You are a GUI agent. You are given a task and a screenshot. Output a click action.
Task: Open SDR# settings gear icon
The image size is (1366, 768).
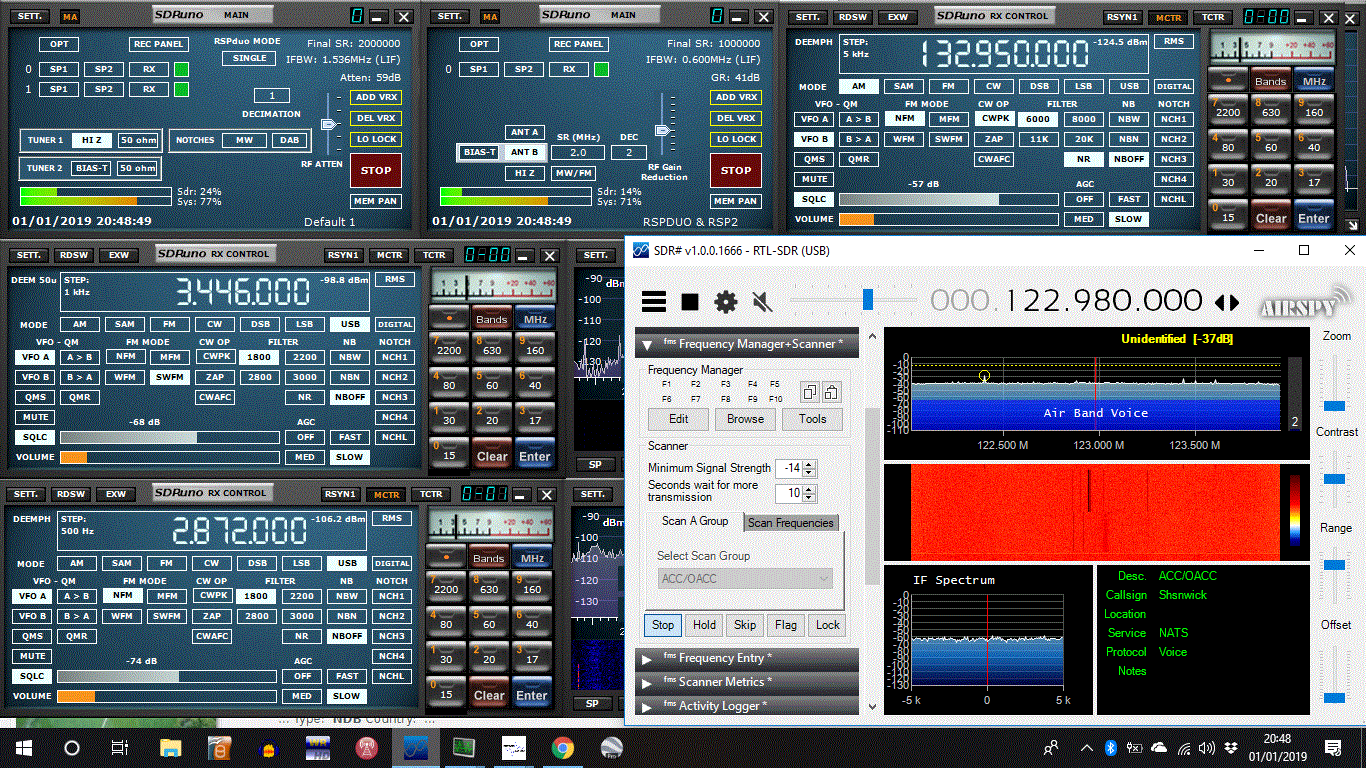pyautogui.click(x=725, y=301)
